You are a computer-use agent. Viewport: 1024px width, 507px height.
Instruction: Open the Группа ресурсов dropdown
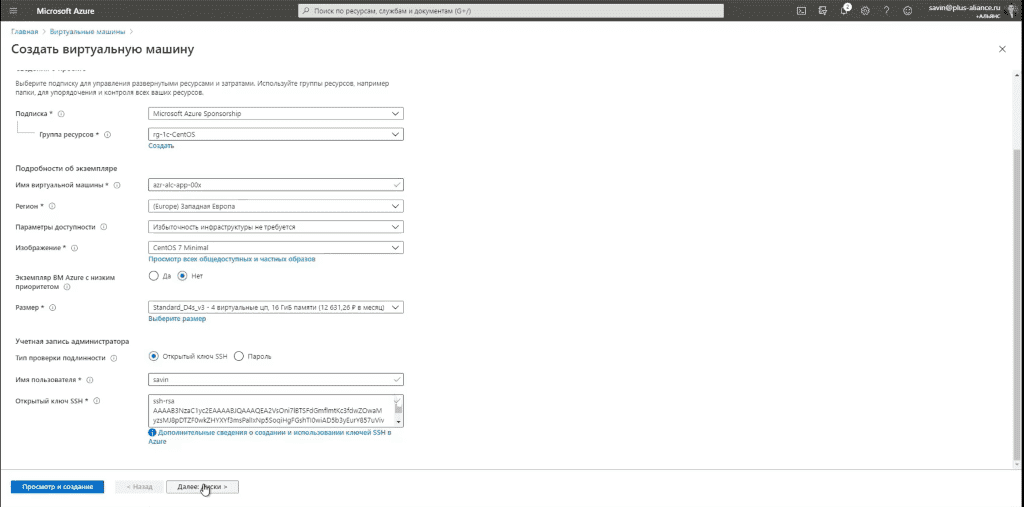pos(276,135)
